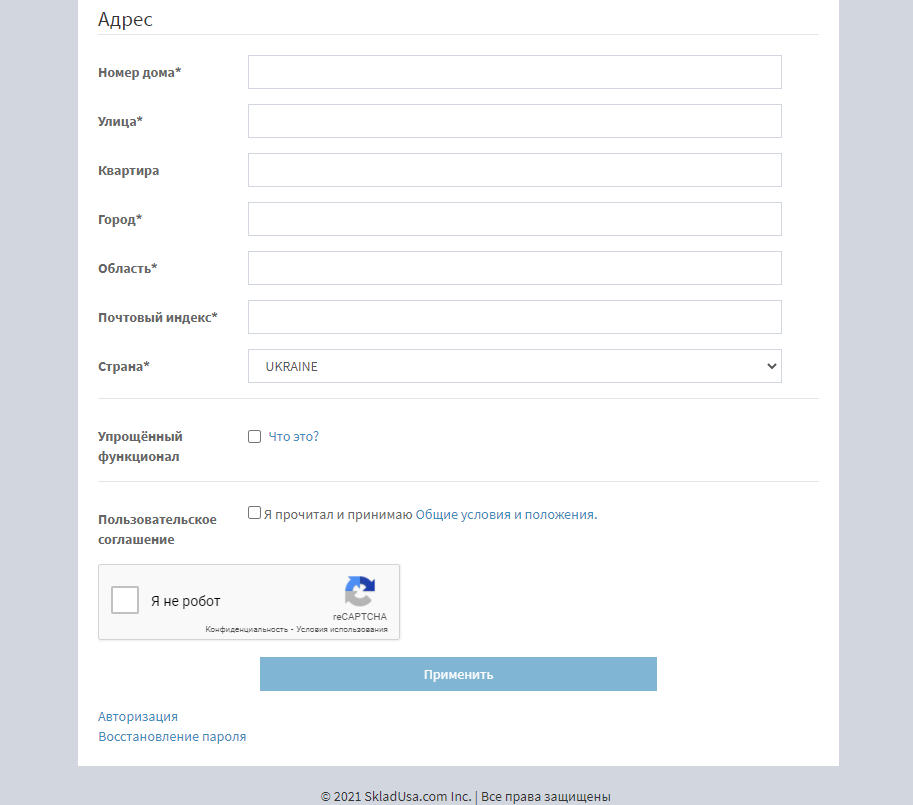913x805 pixels.
Task: Enable the Упрощённый функционал checkbox
Action: pos(254,437)
